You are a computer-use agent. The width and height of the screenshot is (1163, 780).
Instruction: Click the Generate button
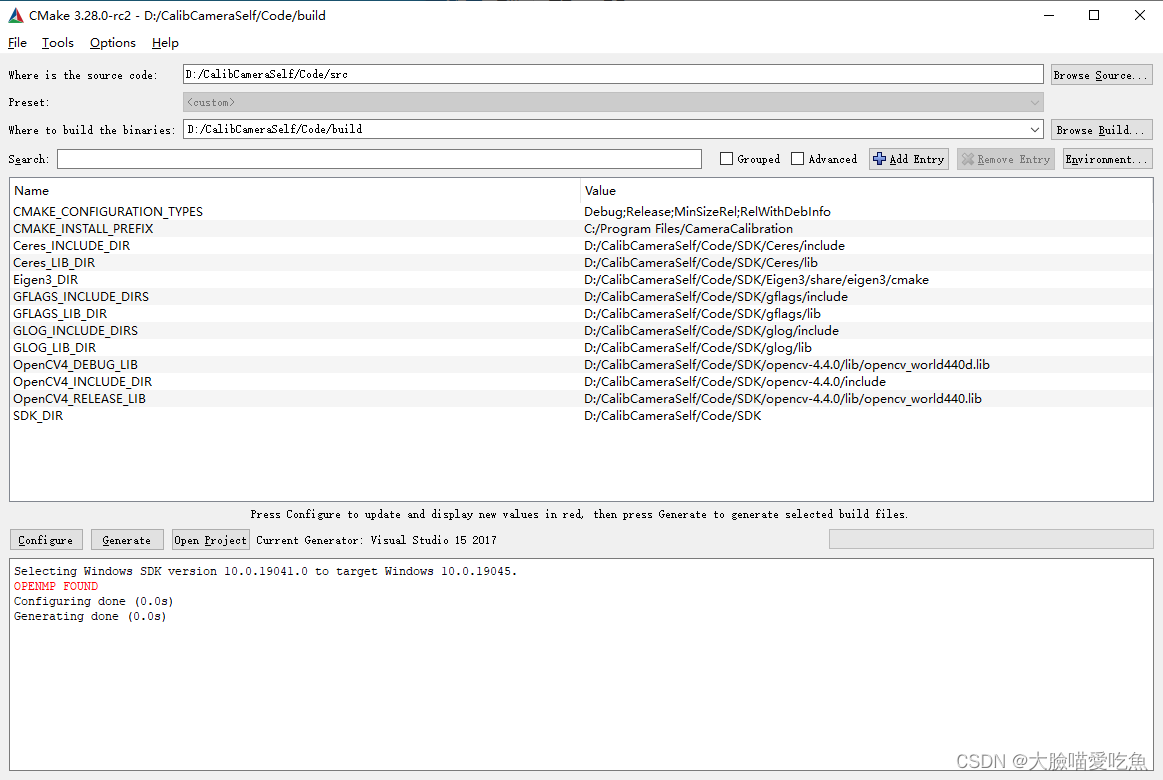(127, 540)
